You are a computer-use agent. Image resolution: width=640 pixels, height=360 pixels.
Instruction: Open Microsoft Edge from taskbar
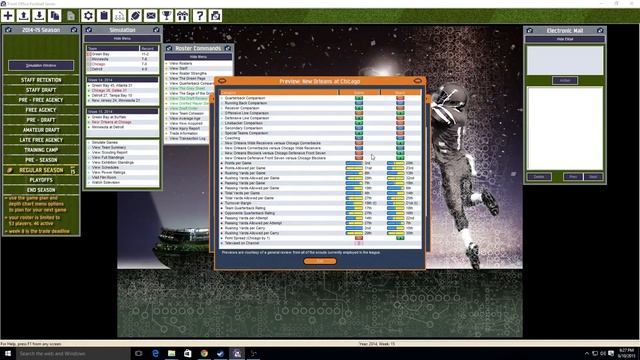tap(155, 353)
